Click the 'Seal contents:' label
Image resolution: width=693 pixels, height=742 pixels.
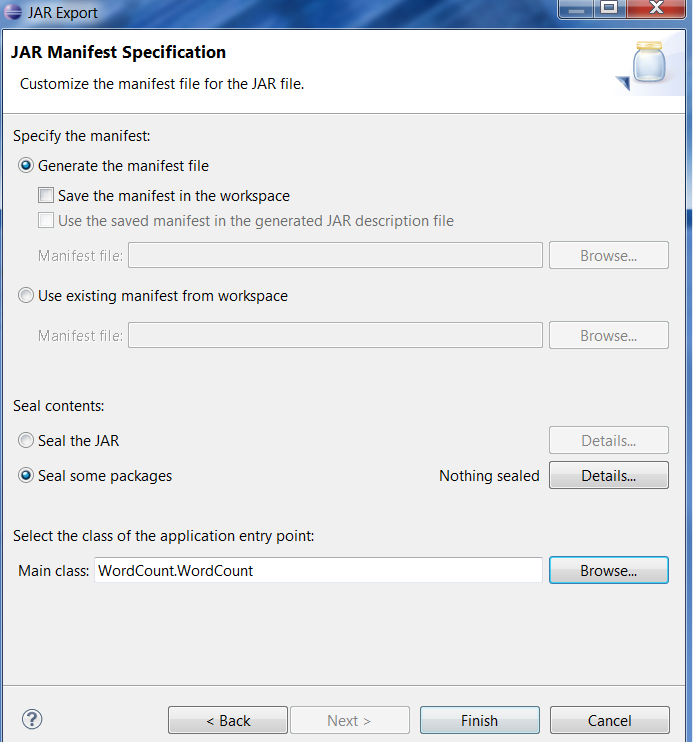(59, 406)
